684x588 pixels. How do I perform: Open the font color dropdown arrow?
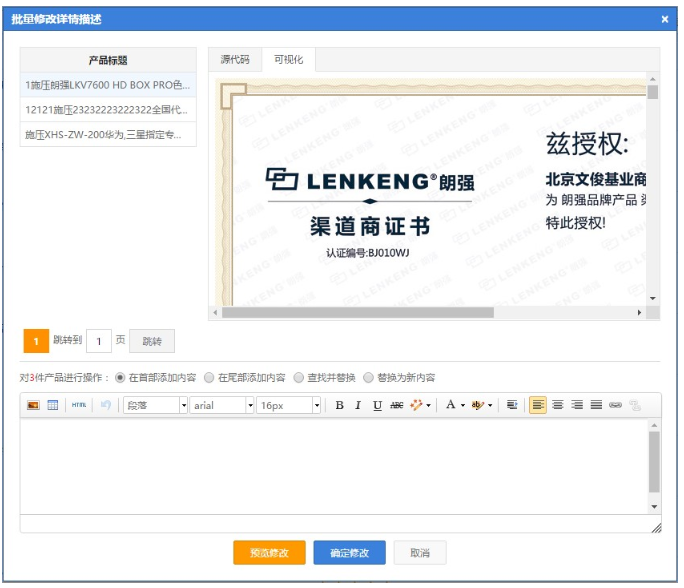[463, 406]
